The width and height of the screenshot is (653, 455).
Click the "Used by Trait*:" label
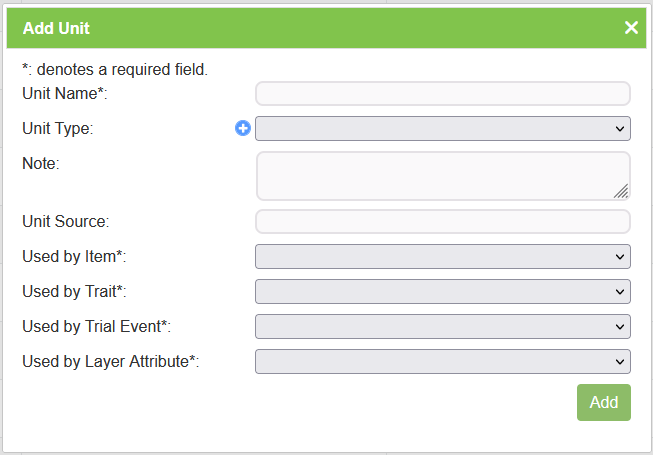point(74,292)
